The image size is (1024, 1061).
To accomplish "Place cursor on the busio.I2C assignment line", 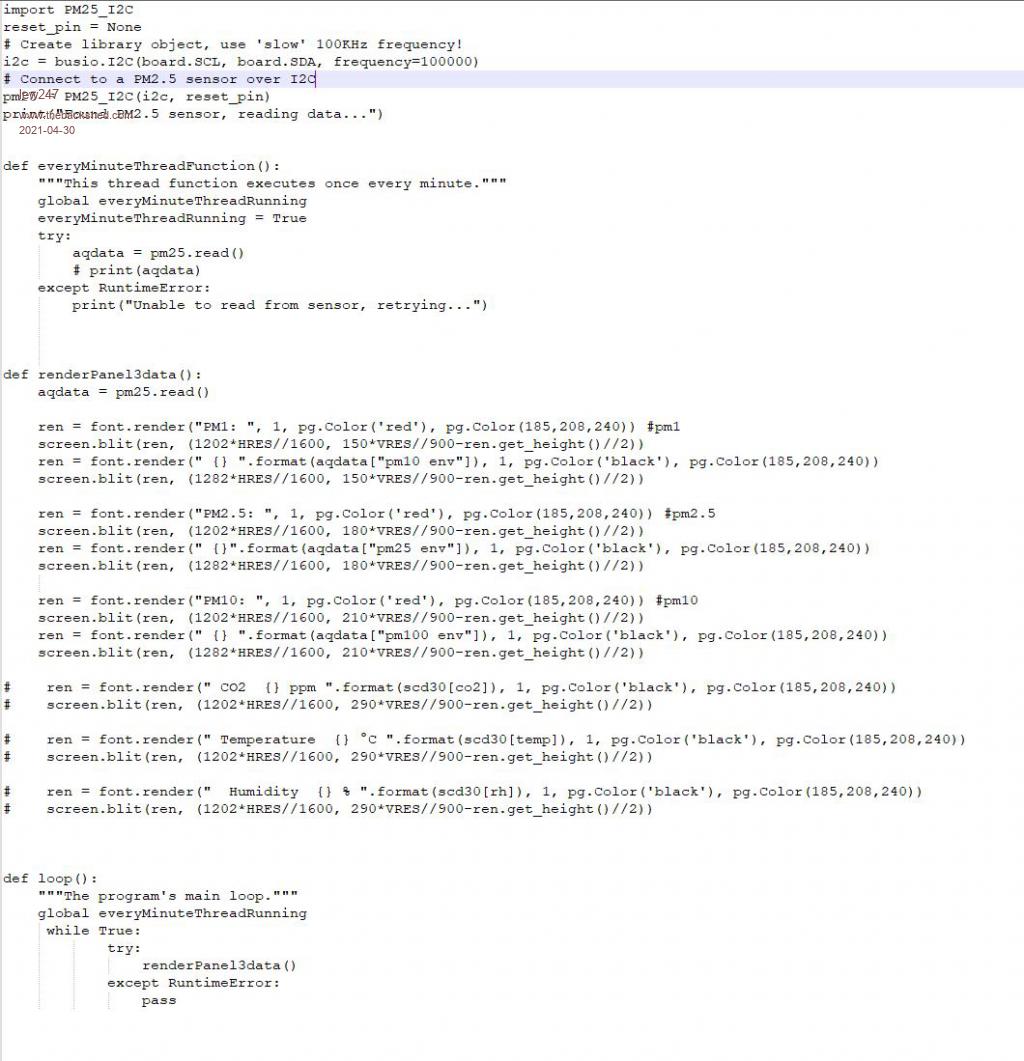I will [x=240, y=62].
